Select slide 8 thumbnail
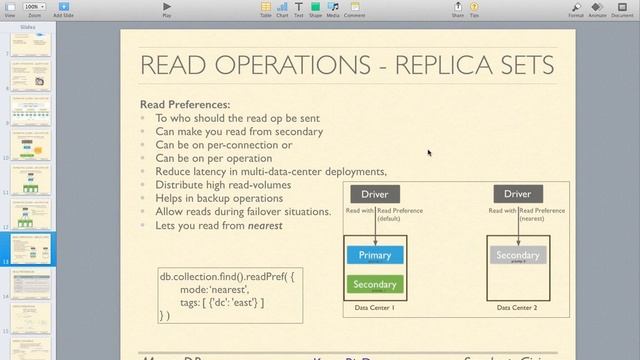Image resolution: width=640 pixels, height=360 pixels. pyautogui.click(x=31, y=76)
